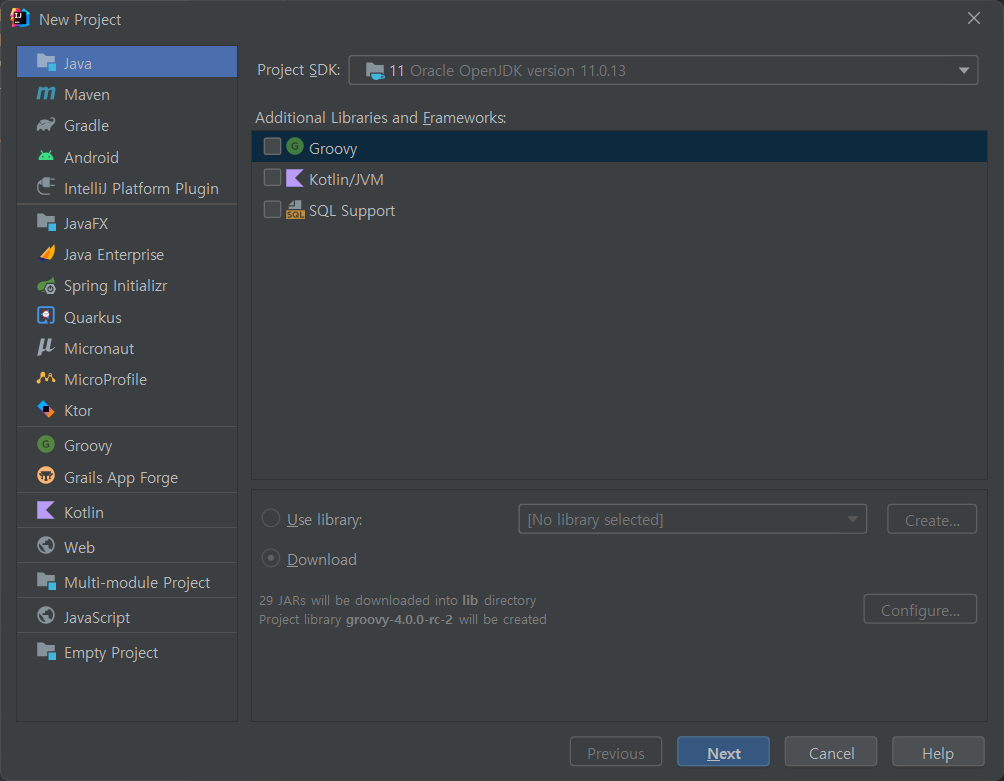1004x781 pixels.
Task: Click the SQL Support framework icon
Action: (x=295, y=209)
